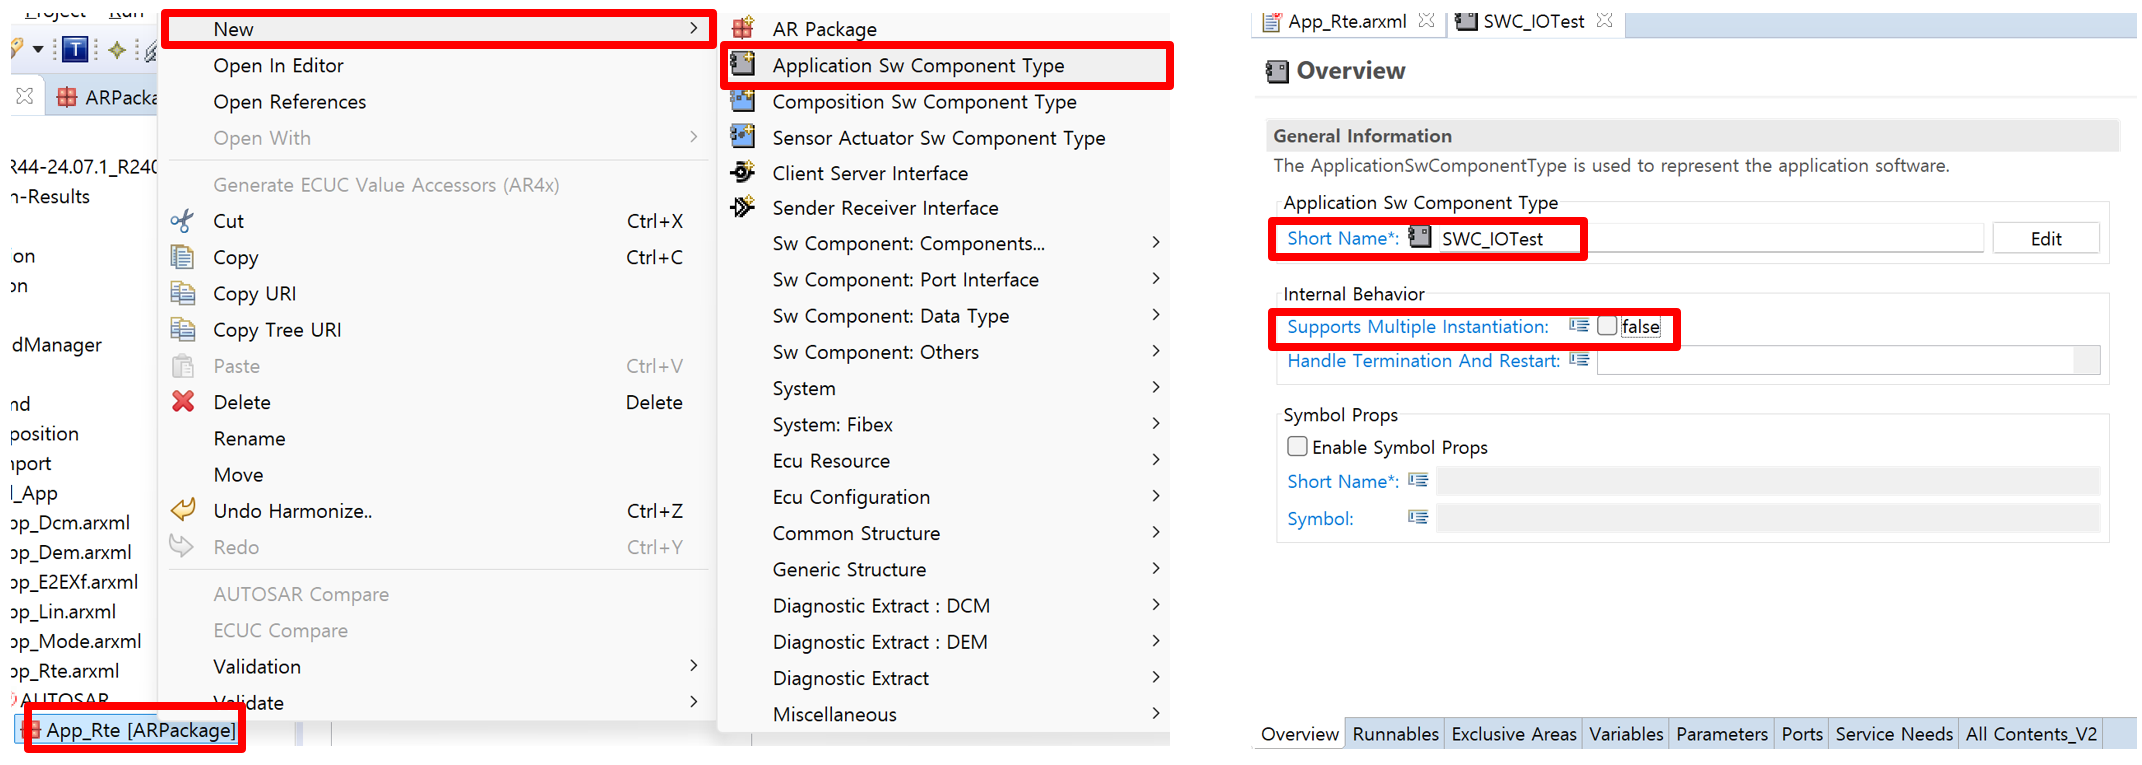Select Ecu Resource menu entry
This screenshot has height=765, width=2142.
pos(831,460)
